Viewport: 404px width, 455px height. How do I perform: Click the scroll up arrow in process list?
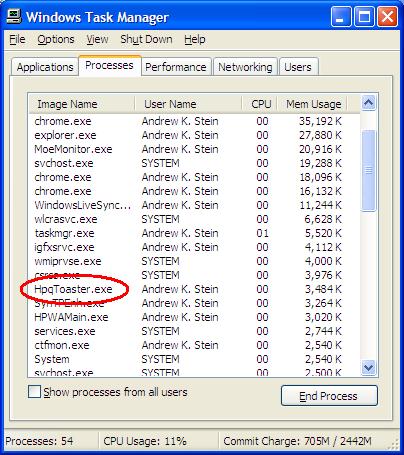(368, 103)
